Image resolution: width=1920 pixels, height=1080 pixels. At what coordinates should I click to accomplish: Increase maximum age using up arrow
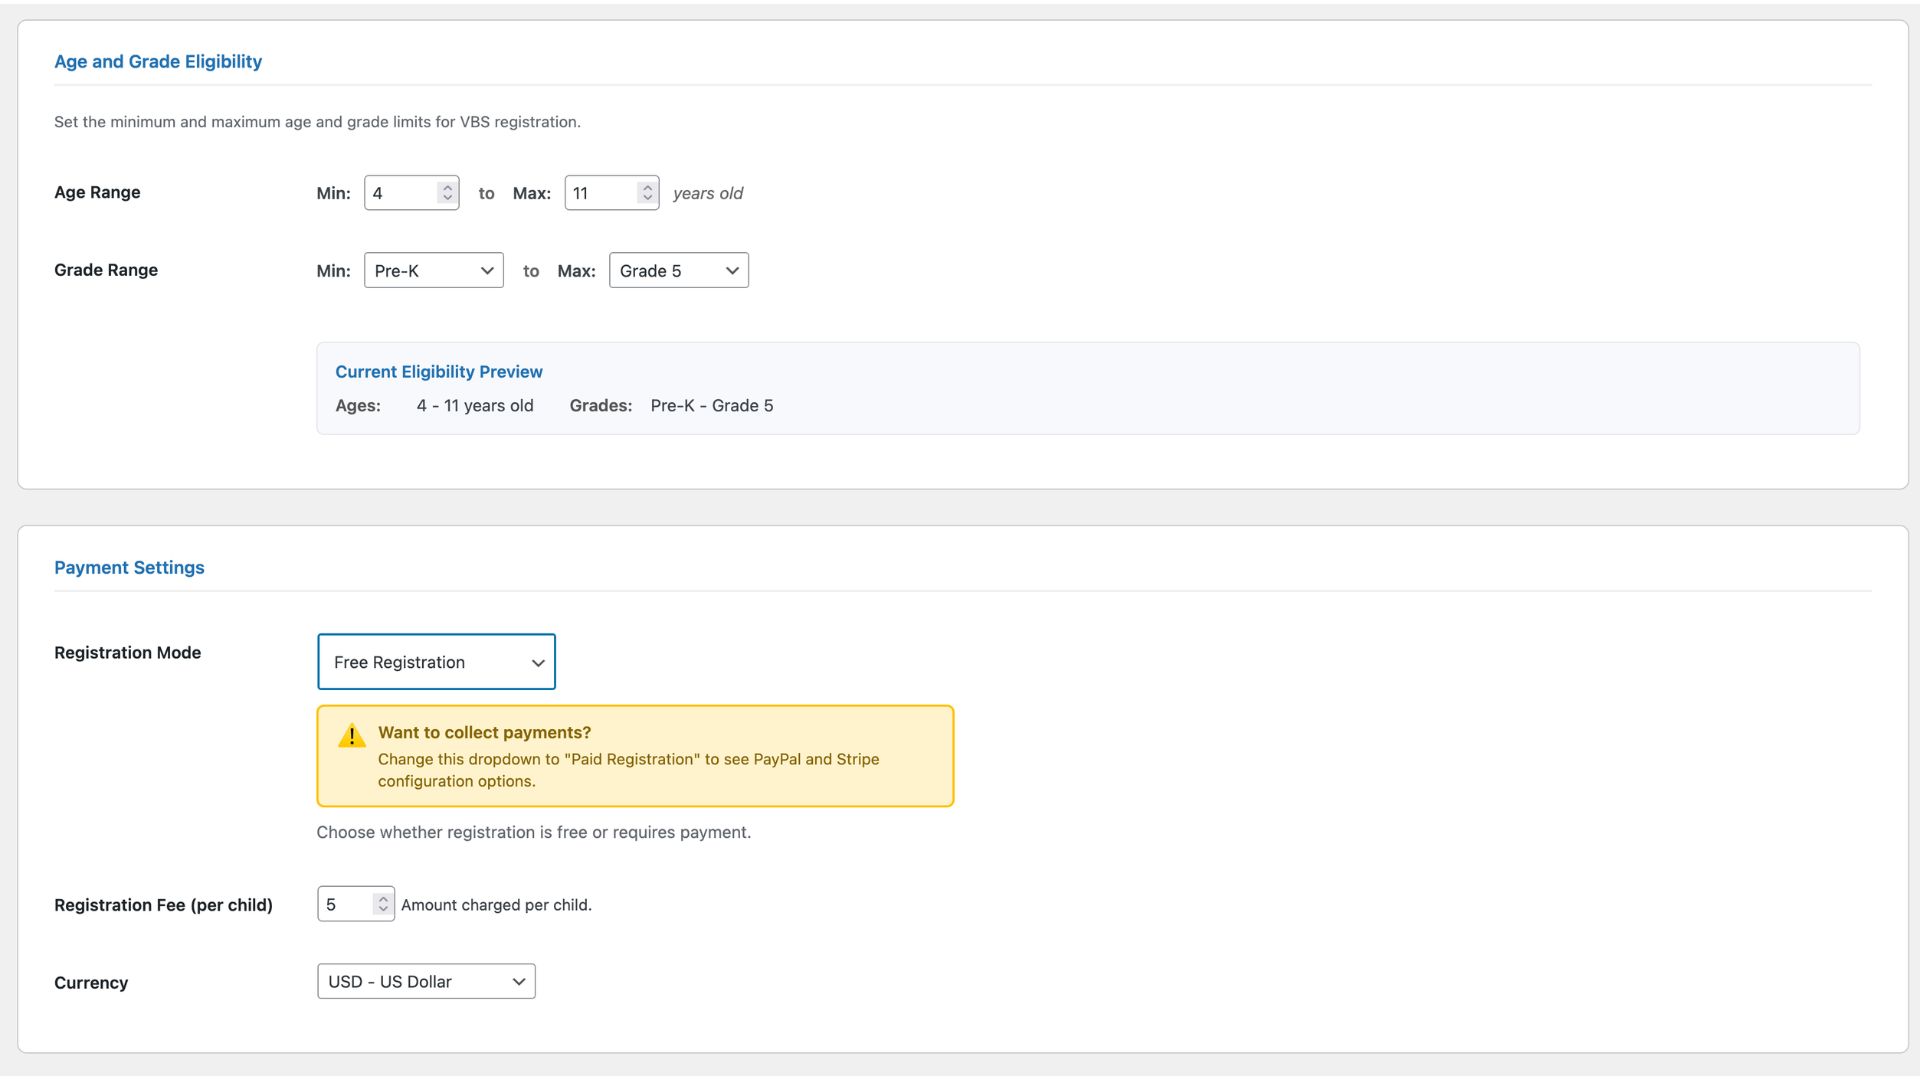(x=647, y=187)
